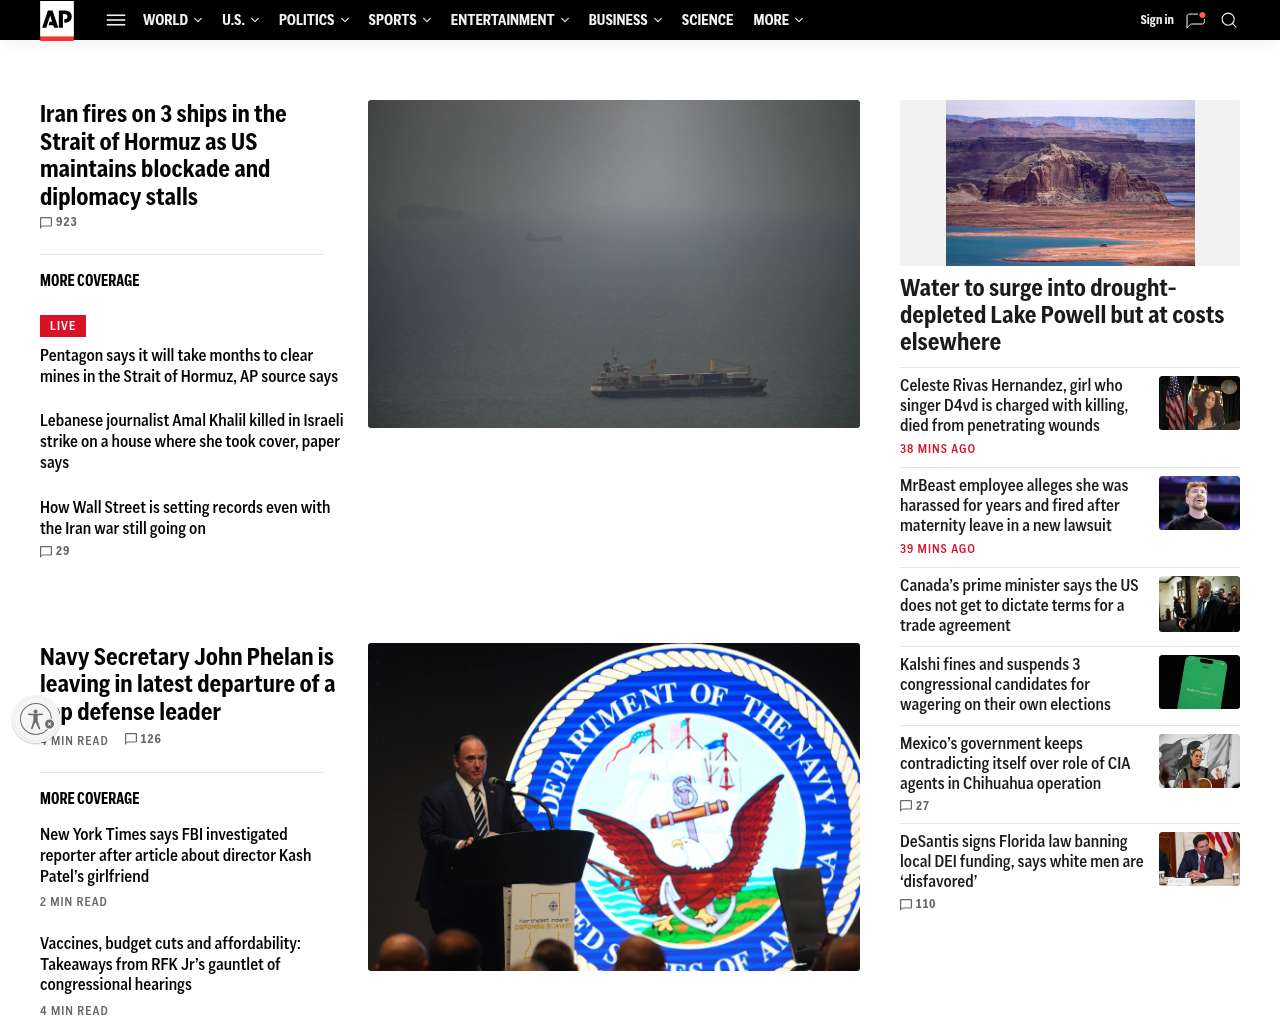The height and width of the screenshot is (1024, 1280).
Task: Open MrBeast story thumbnail
Action: 1199,503
